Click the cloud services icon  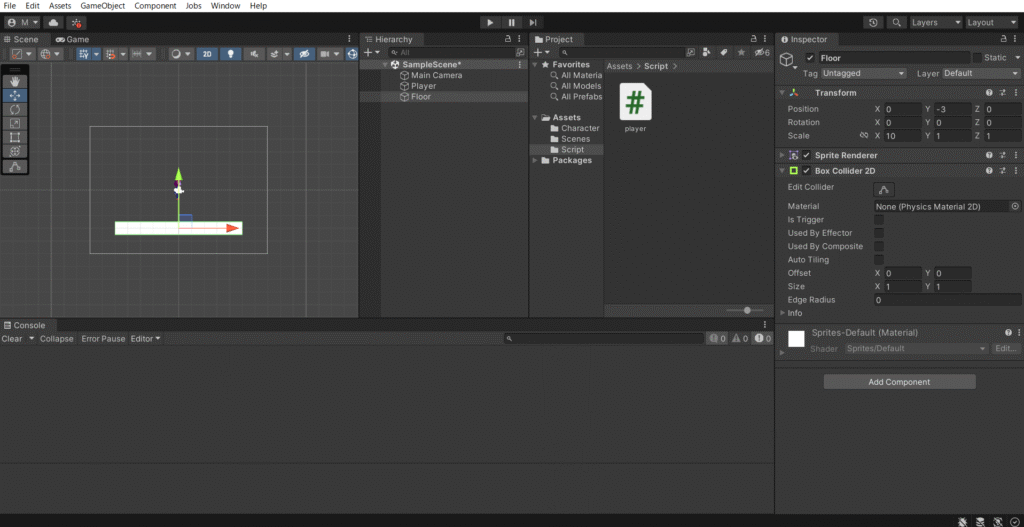click(x=53, y=22)
